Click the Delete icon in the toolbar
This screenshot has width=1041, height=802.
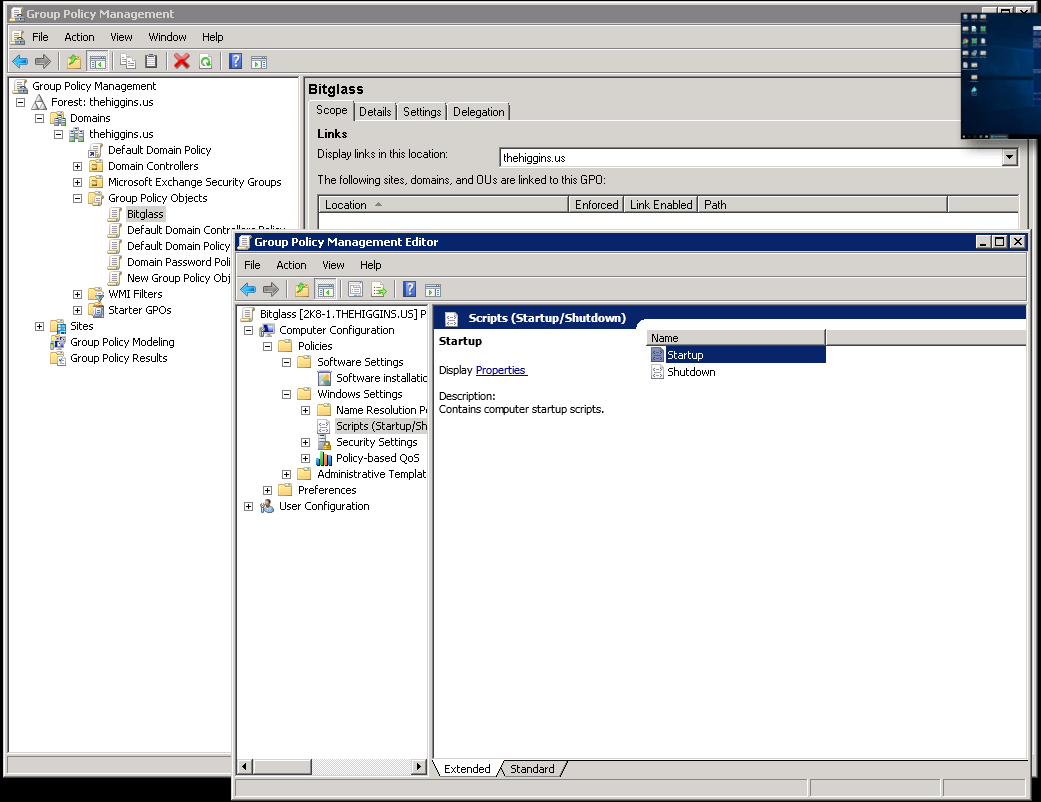(x=180, y=60)
